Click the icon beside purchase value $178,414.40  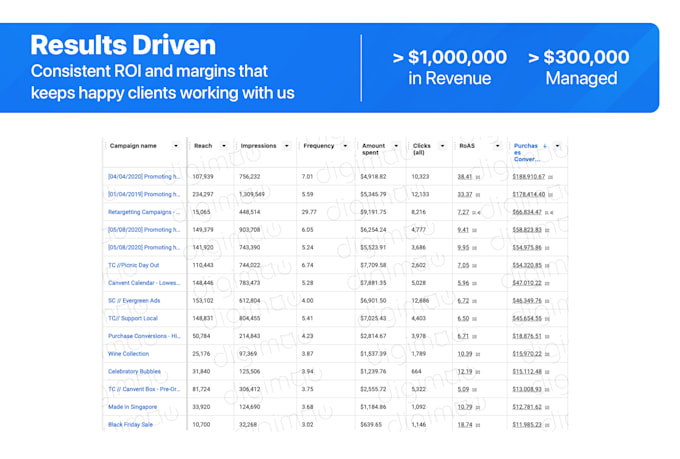[x=551, y=195]
